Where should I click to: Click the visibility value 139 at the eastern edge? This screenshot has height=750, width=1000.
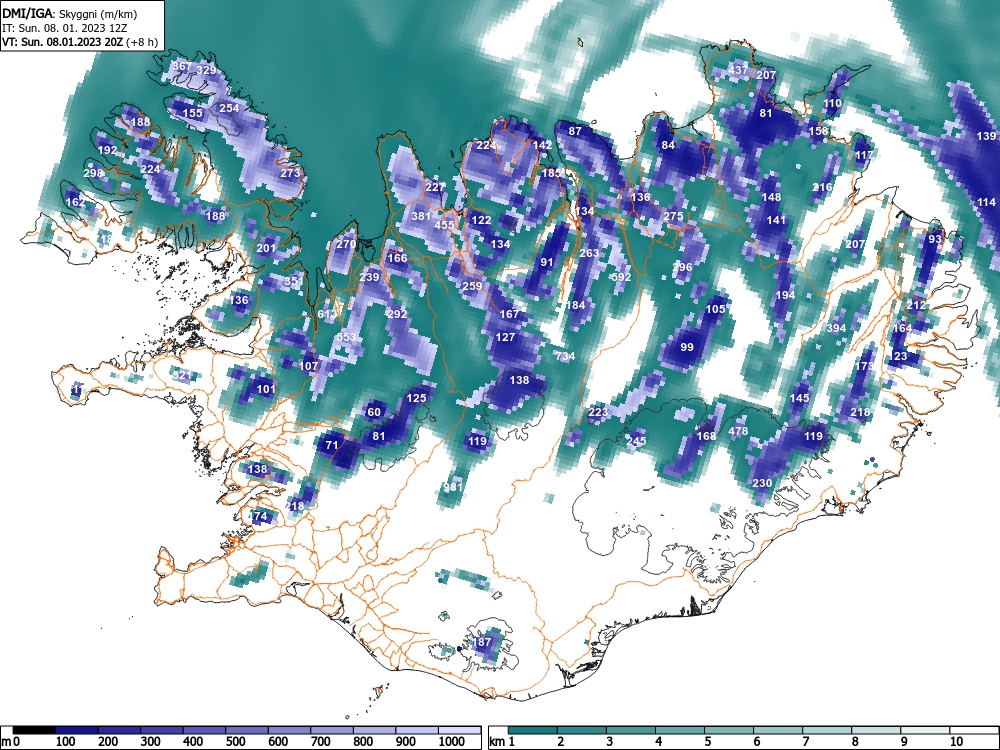pyautogui.click(x=986, y=136)
